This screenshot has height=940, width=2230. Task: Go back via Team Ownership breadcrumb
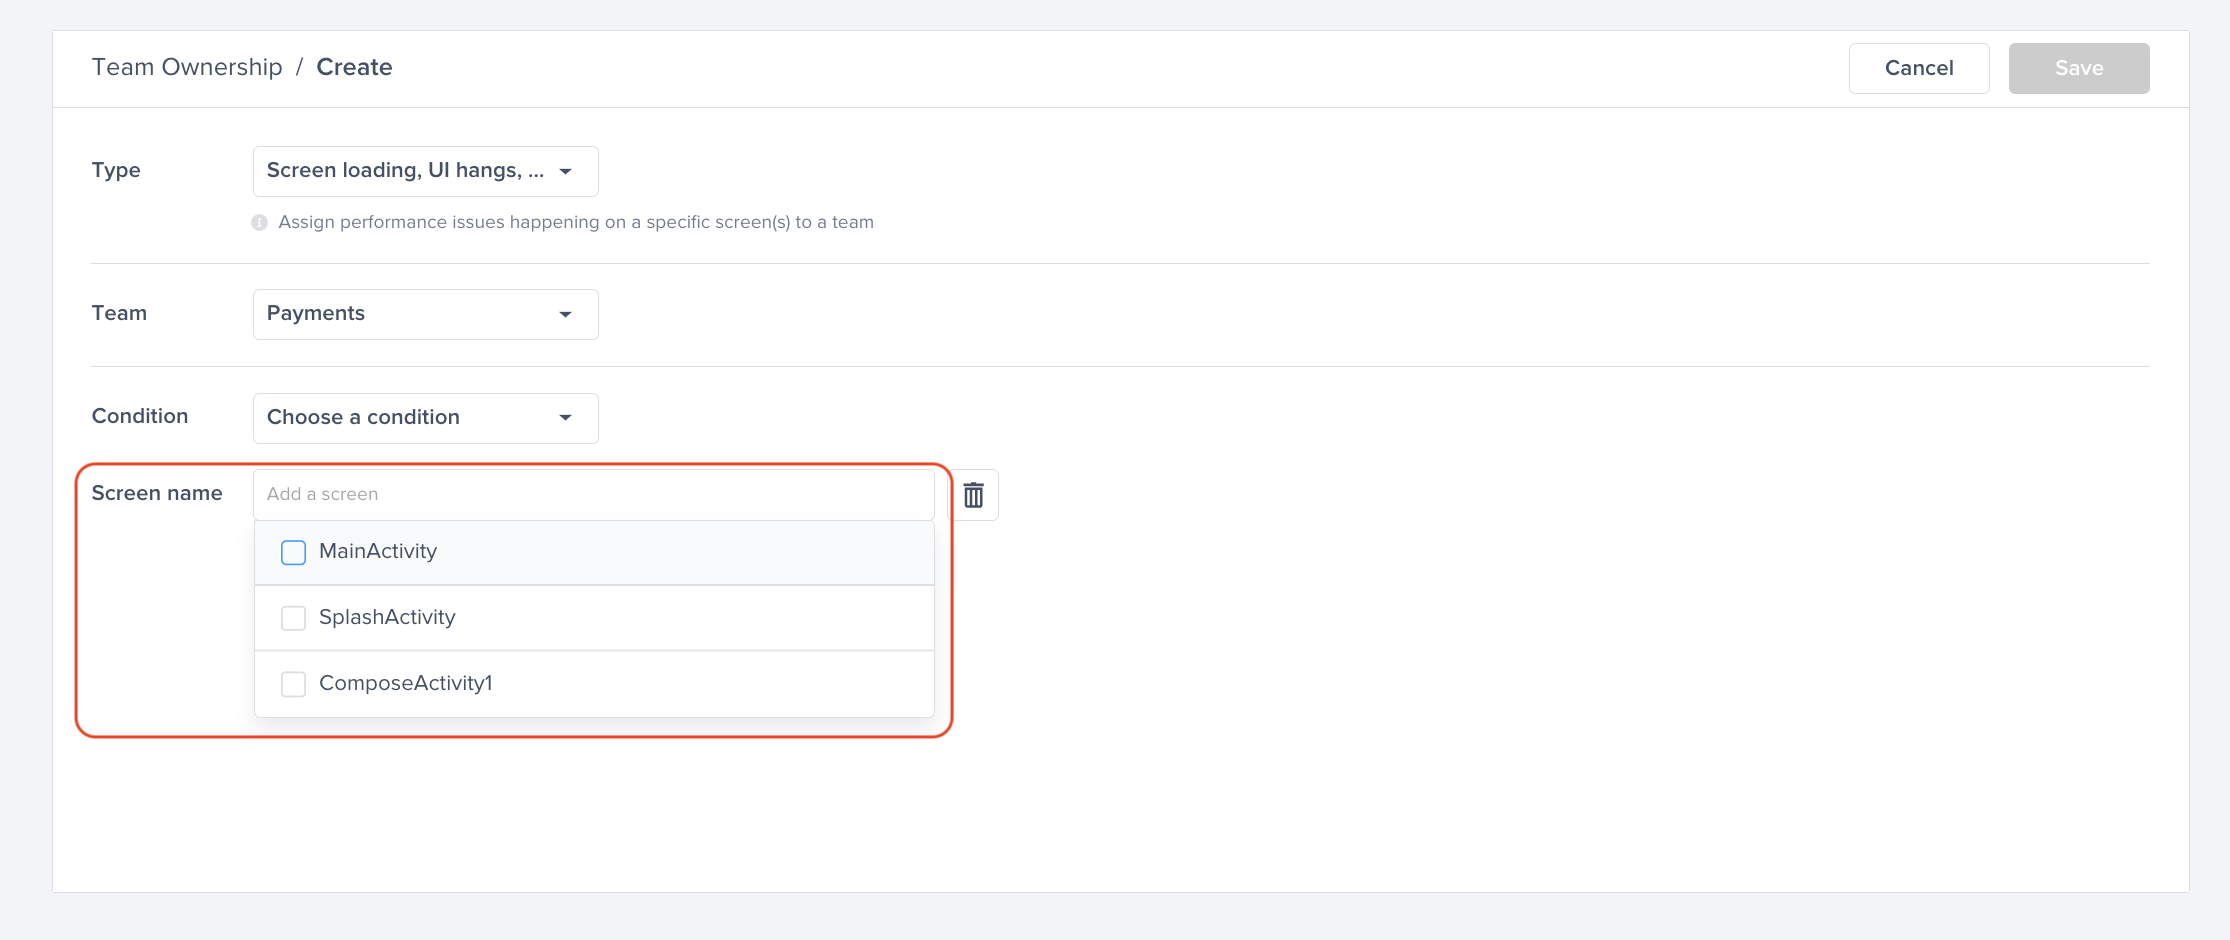[187, 67]
